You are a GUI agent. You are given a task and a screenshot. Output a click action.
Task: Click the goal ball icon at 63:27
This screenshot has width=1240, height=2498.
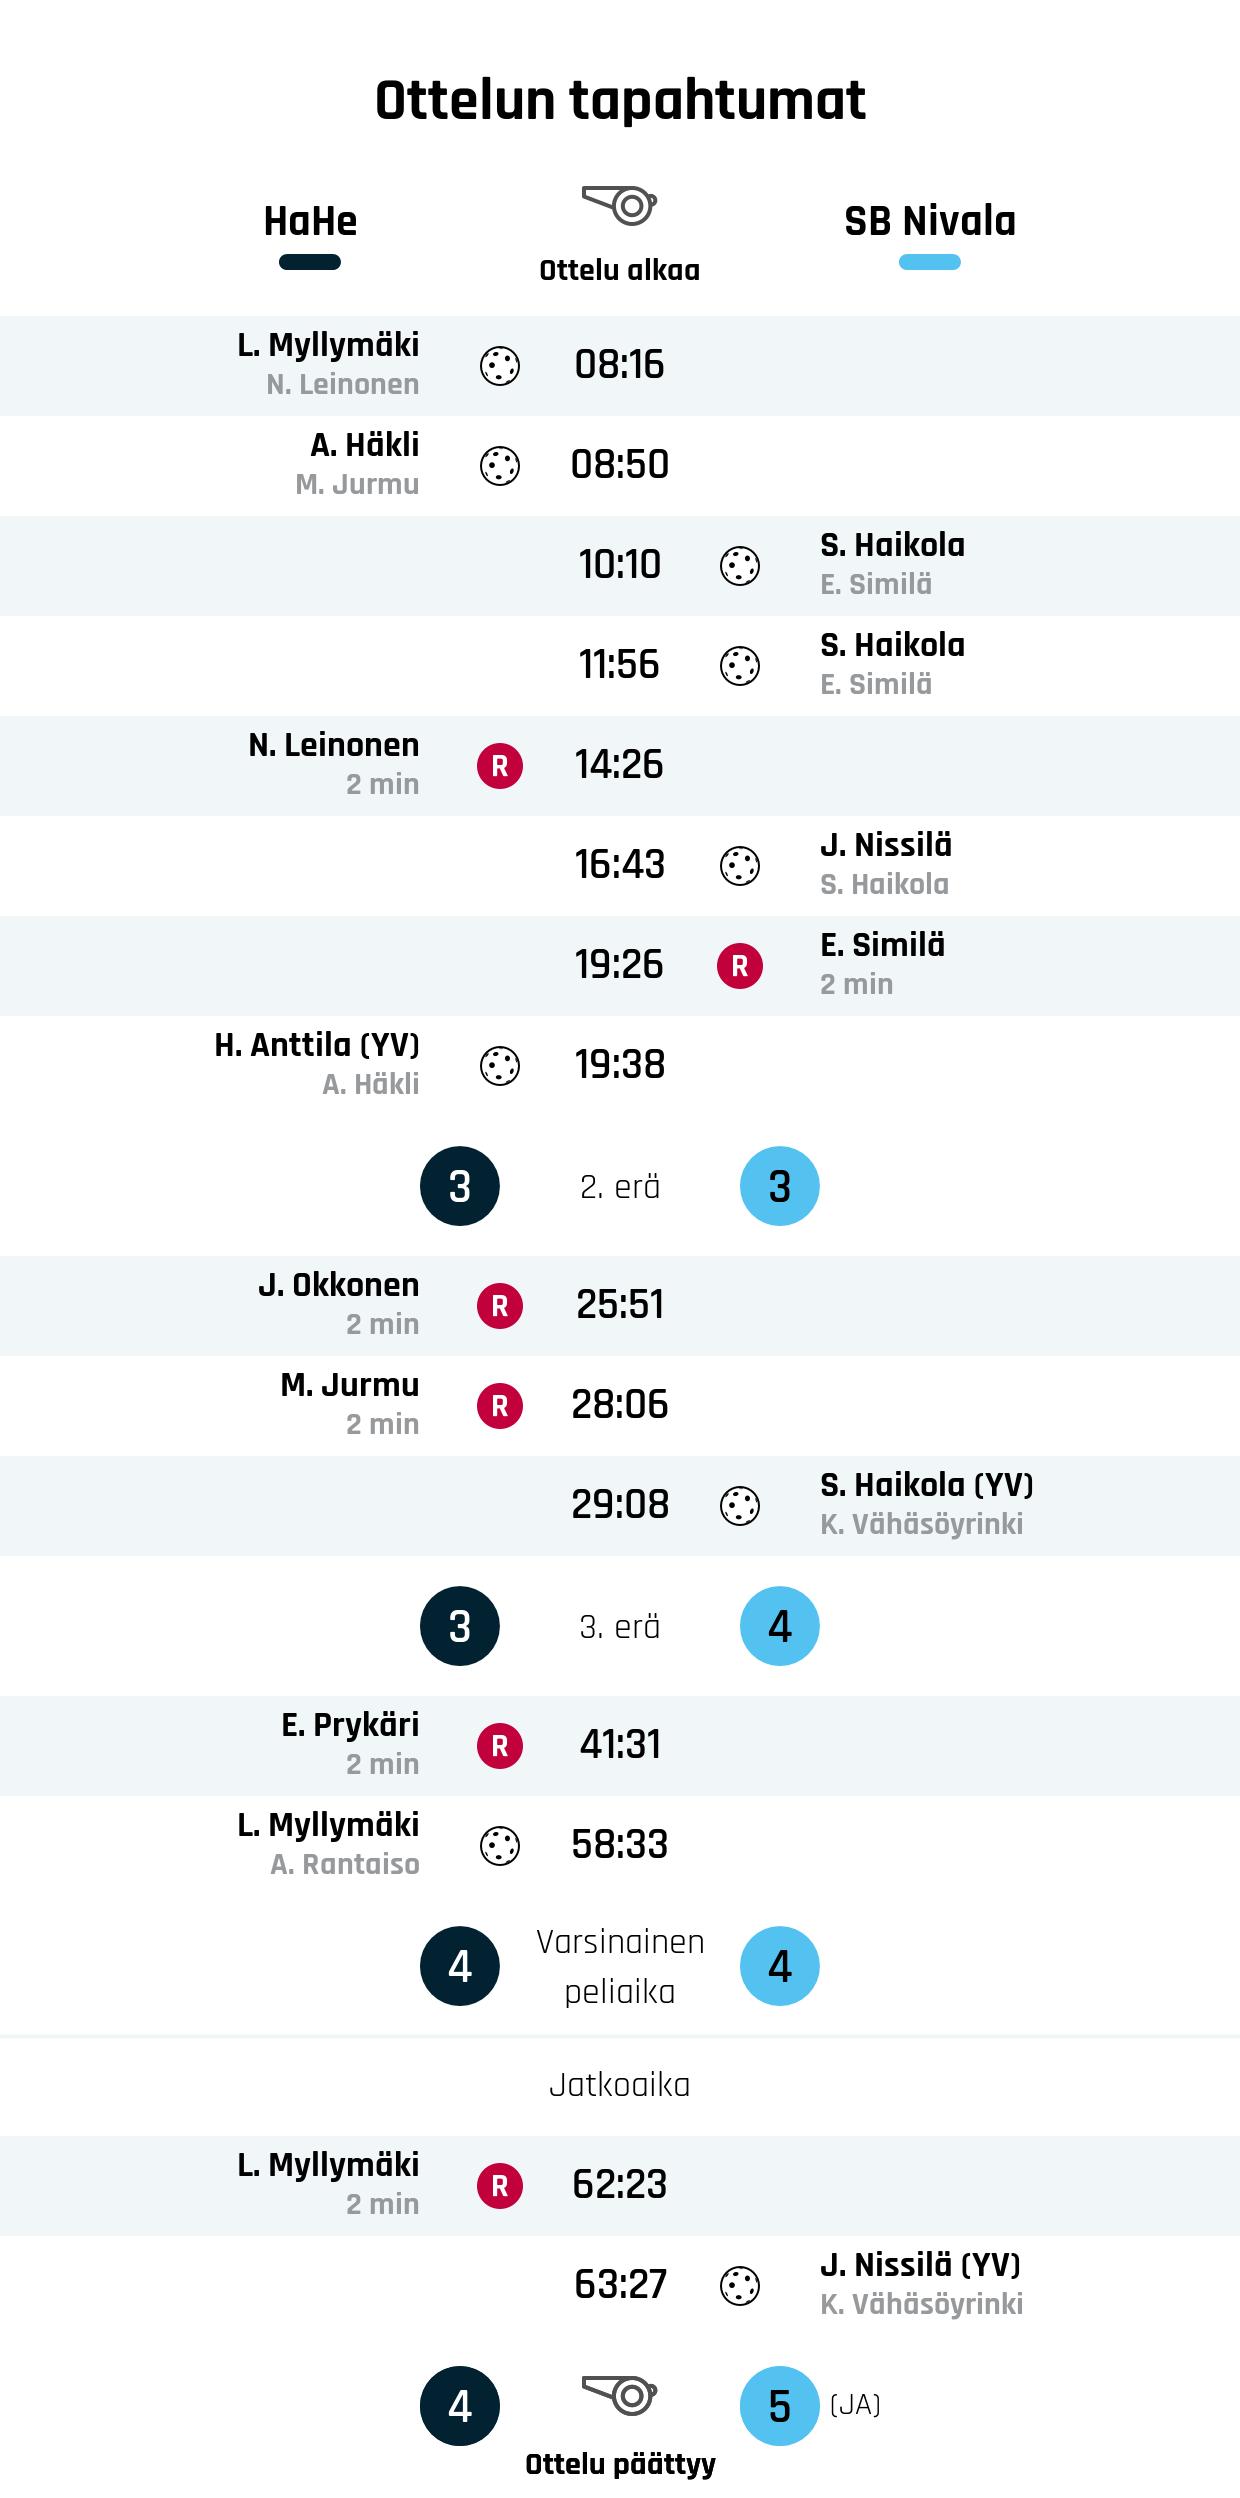click(x=740, y=2286)
